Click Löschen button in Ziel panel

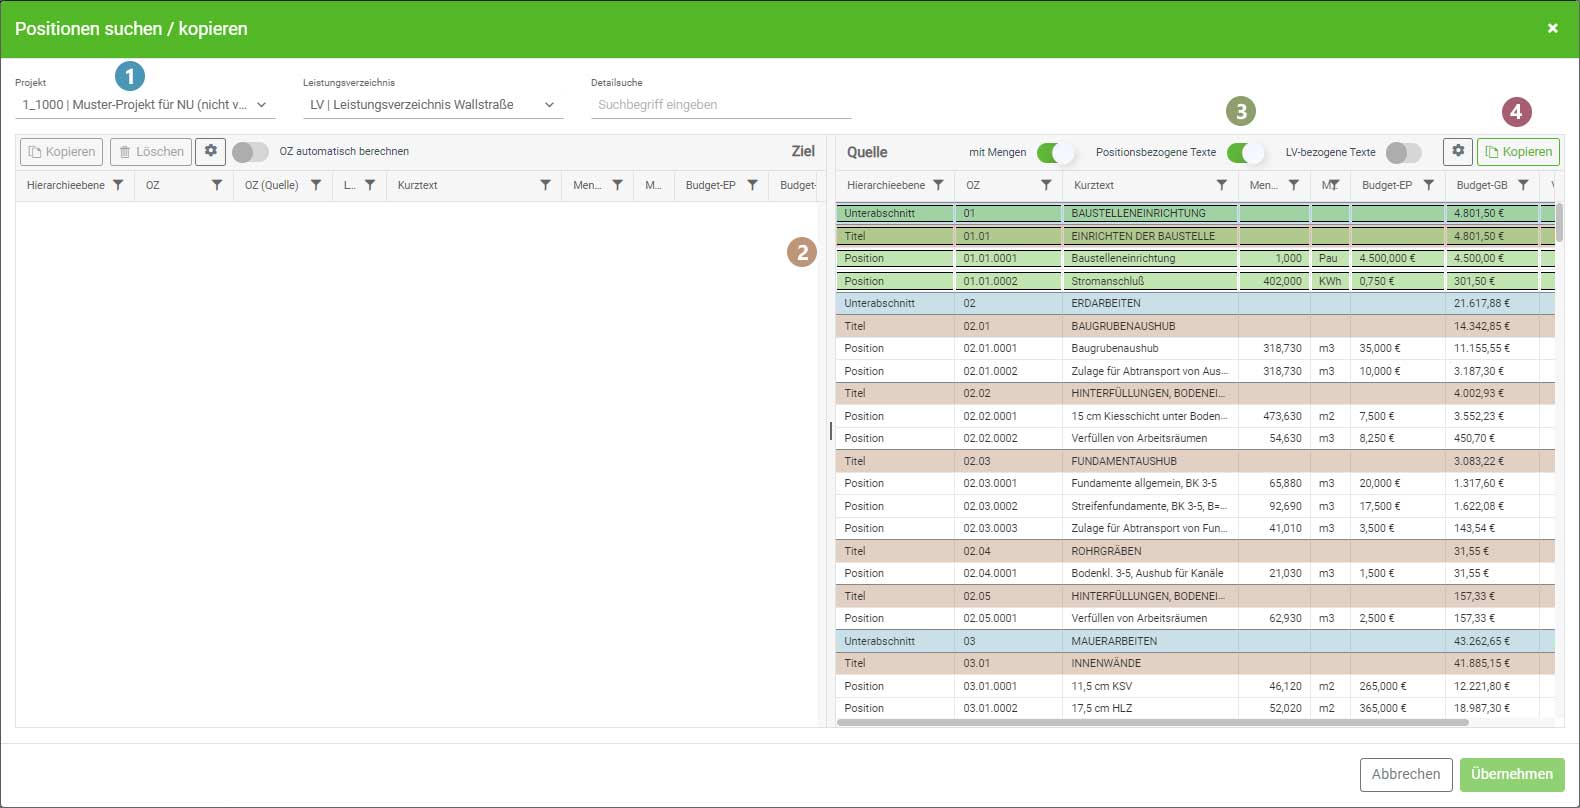151,152
